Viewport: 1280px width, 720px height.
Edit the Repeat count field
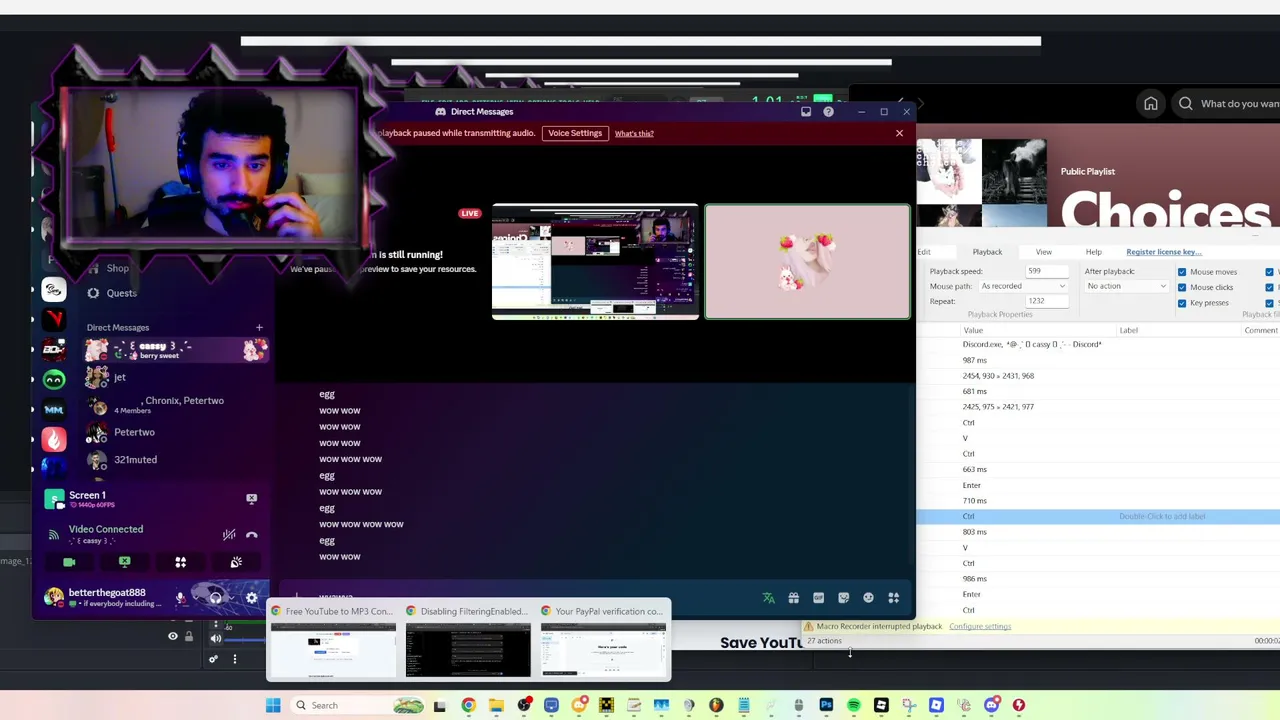(x=1046, y=301)
